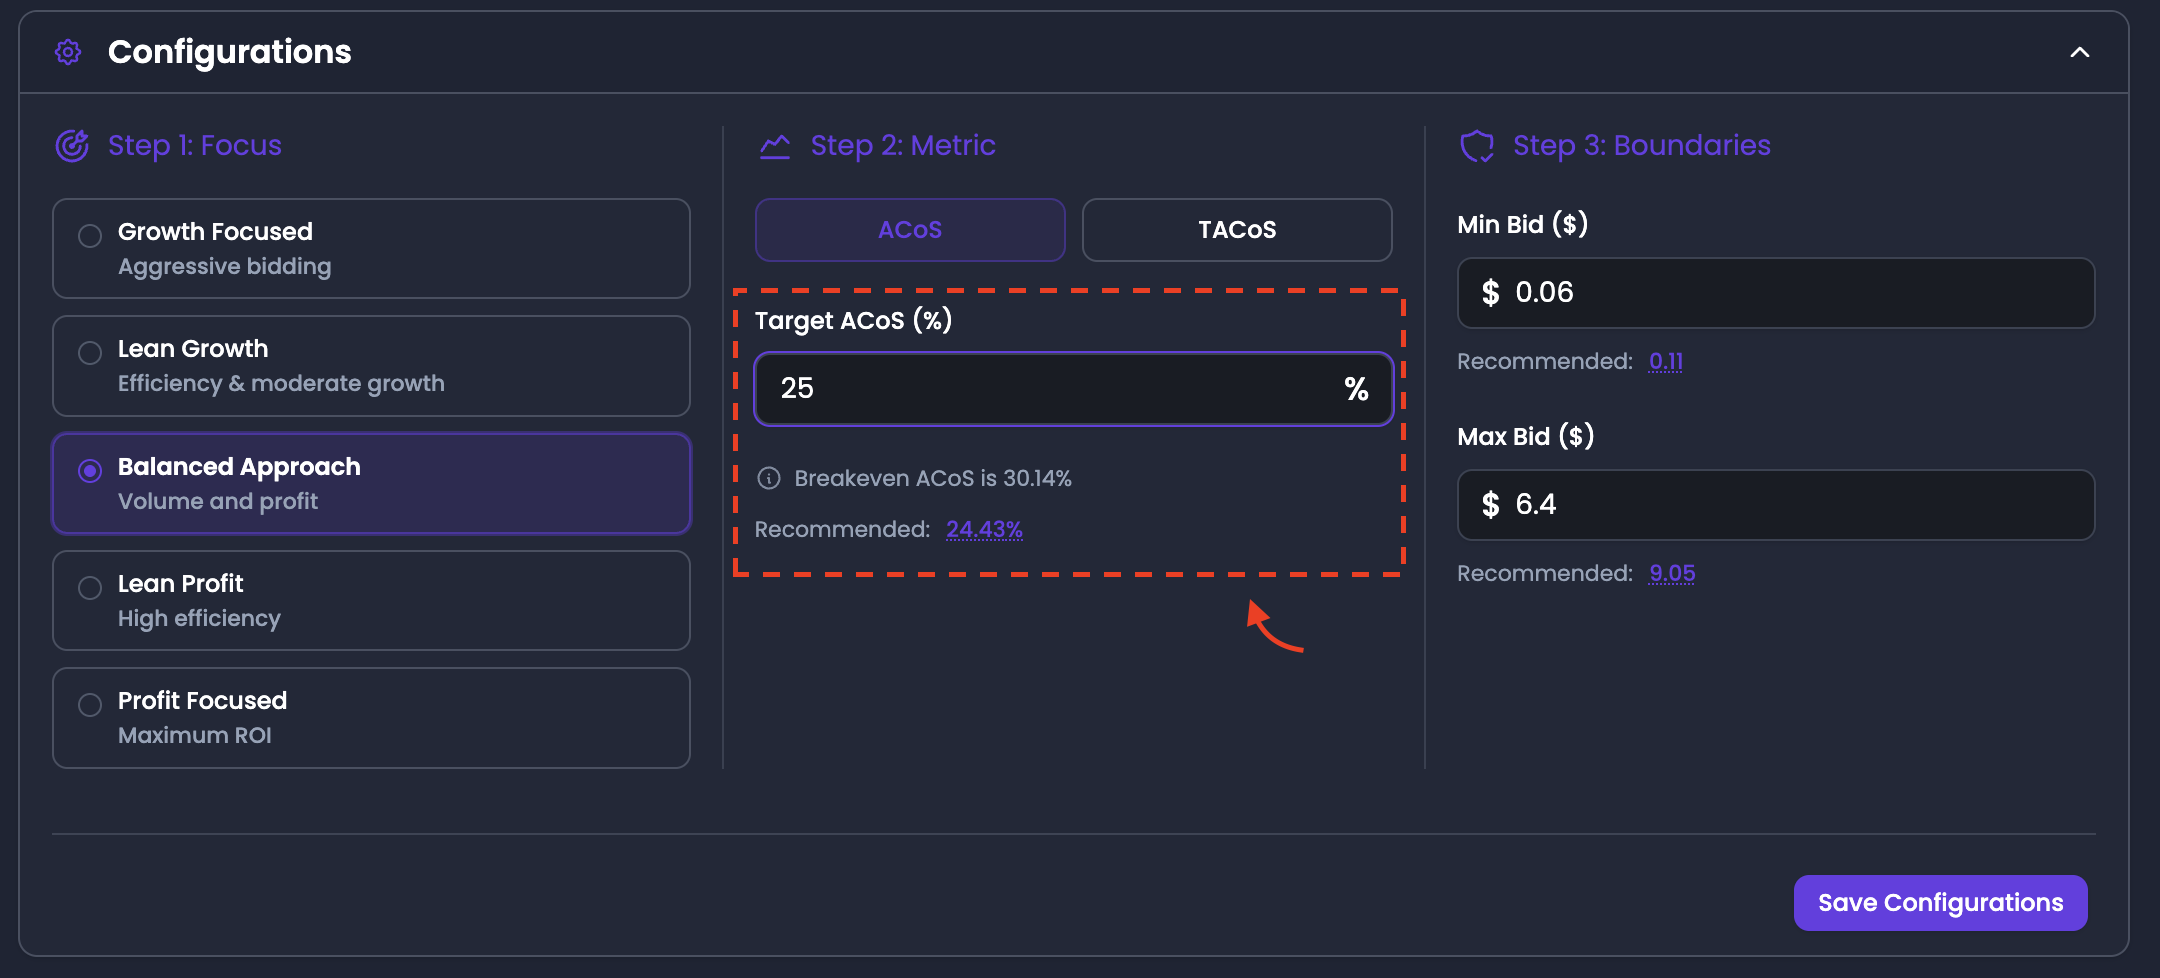Apply recommended ACoS 24.43% link
Image resolution: width=2160 pixels, height=978 pixels.
coord(984,529)
